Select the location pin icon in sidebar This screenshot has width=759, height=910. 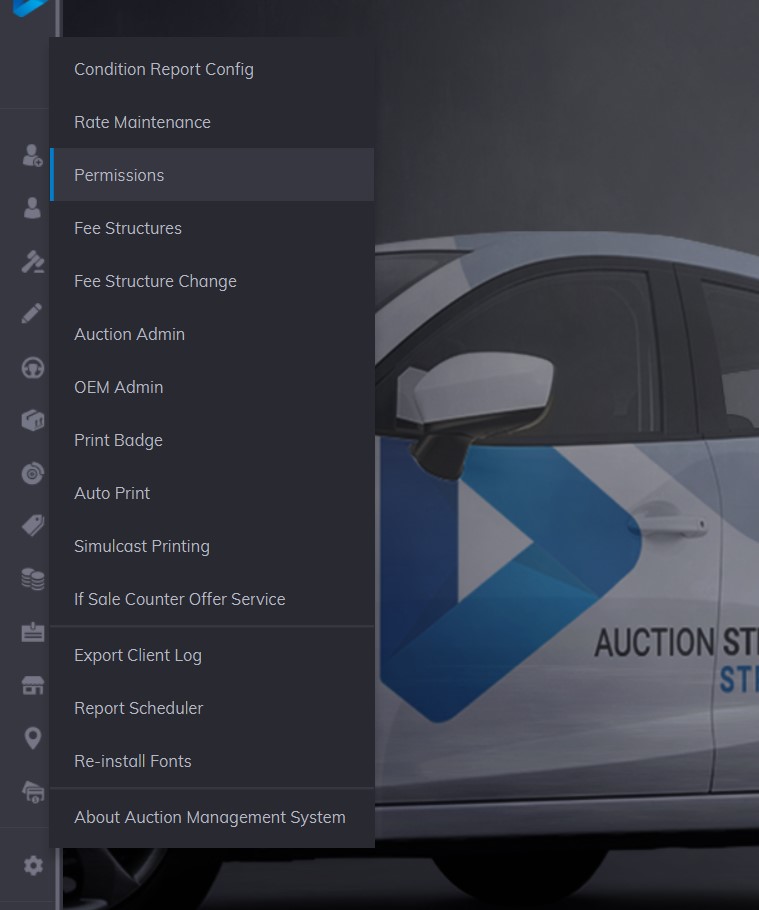tap(32, 738)
